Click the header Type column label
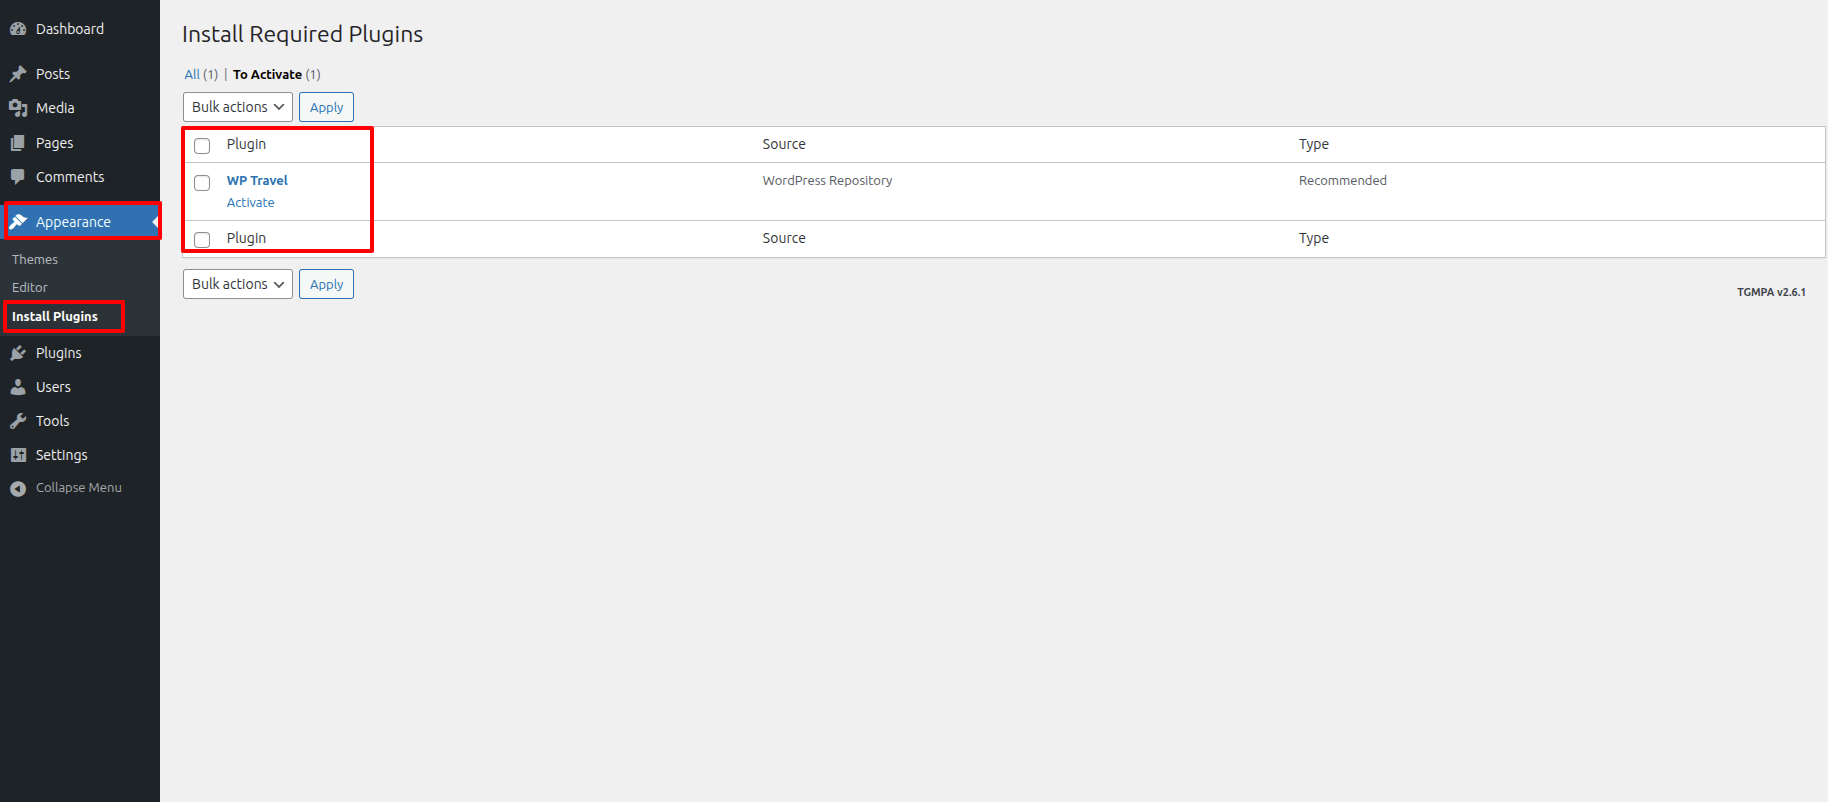Screen dimensions: 1828x802 [x=1314, y=144]
